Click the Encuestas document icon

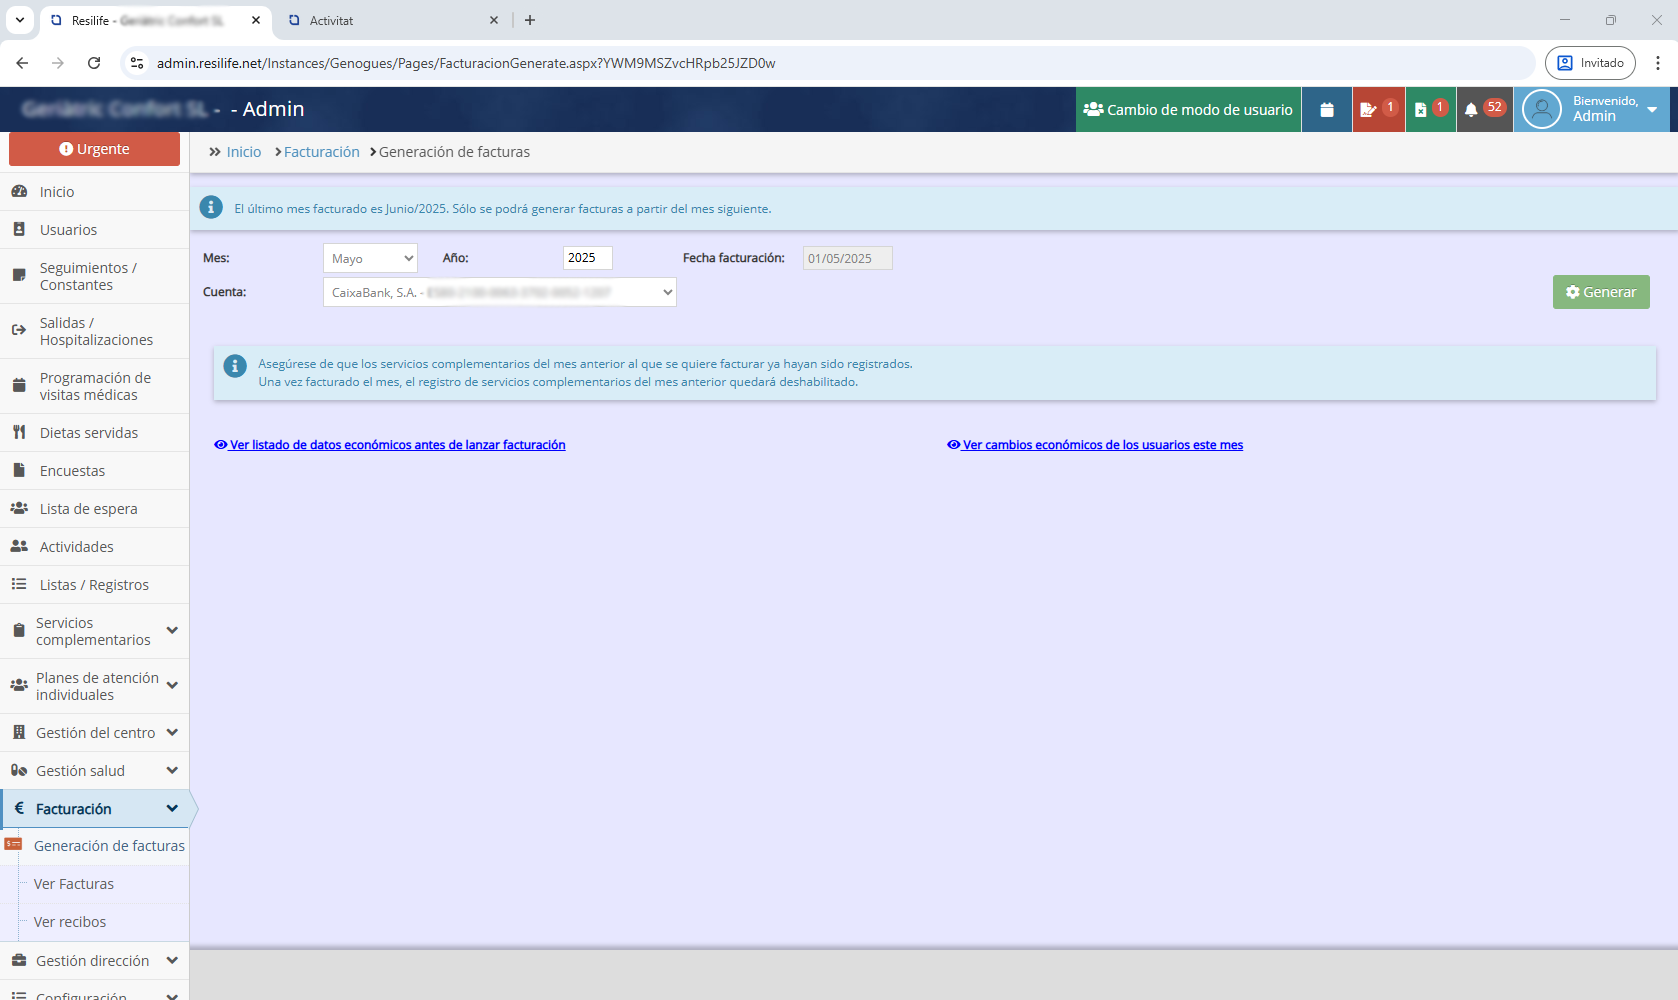pos(19,470)
